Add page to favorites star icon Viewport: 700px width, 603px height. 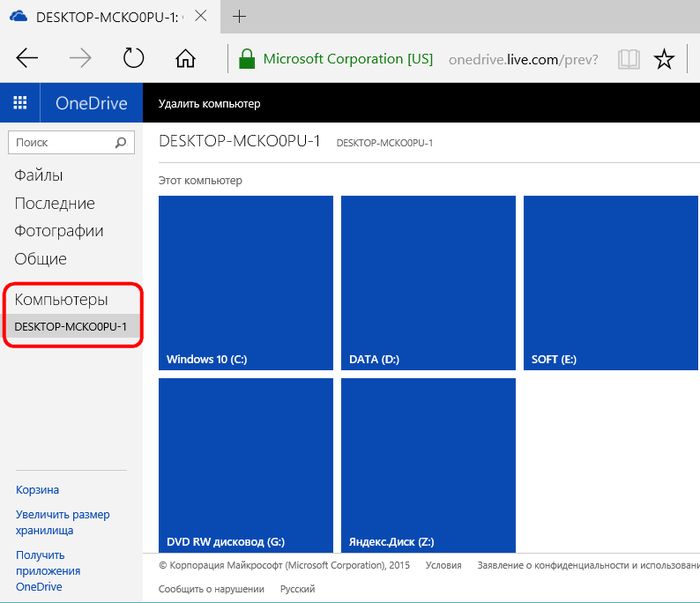pyautogui.click(x=664, y=59)
